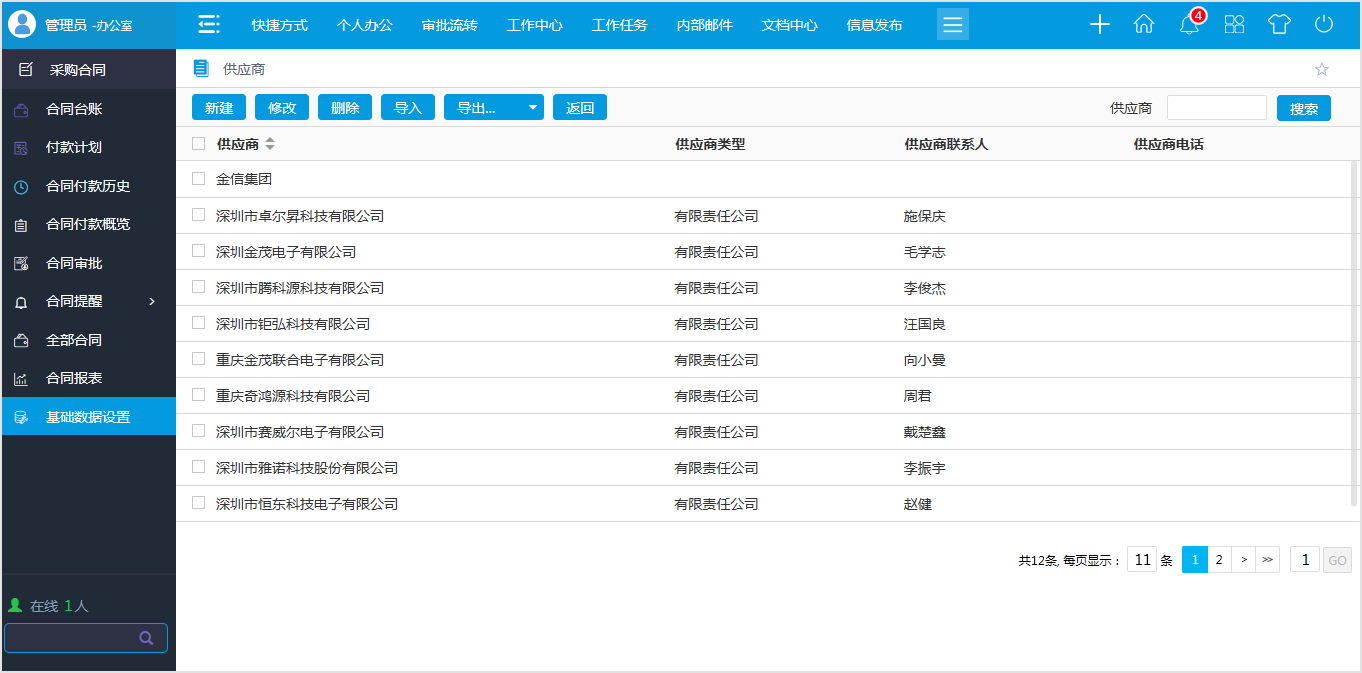Switch to the 内部邮件 menu
Viewport: 1362px width, 673px height.
point(704,25)
